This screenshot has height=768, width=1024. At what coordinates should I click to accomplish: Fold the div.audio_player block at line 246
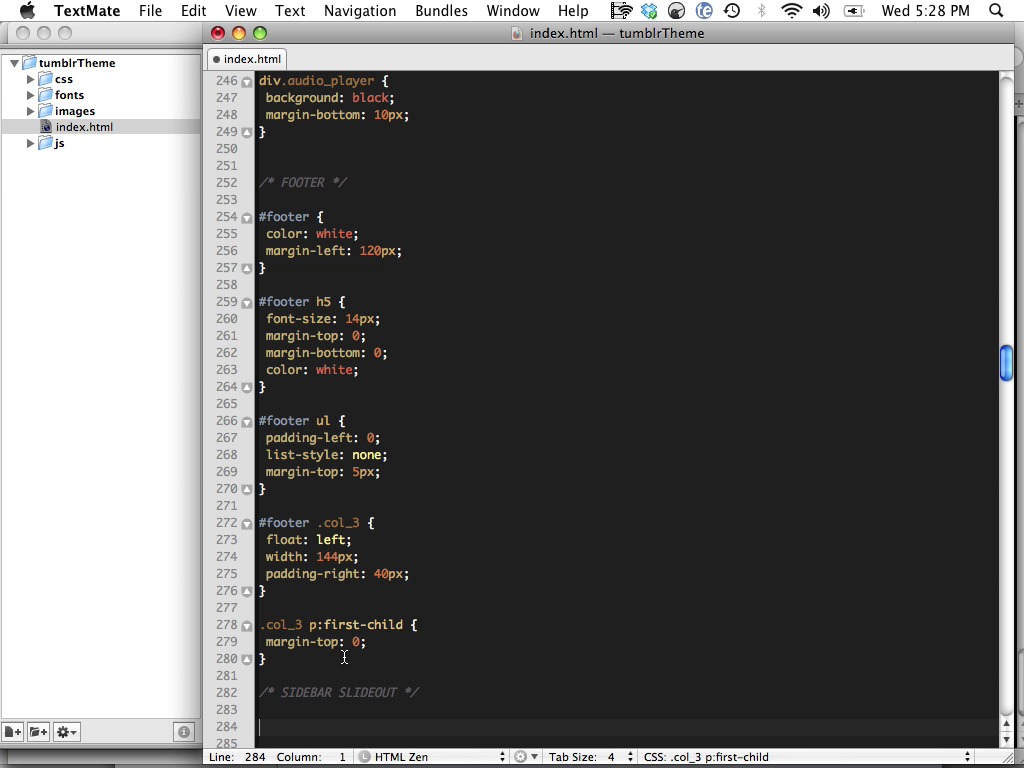(x=246, y=82)
